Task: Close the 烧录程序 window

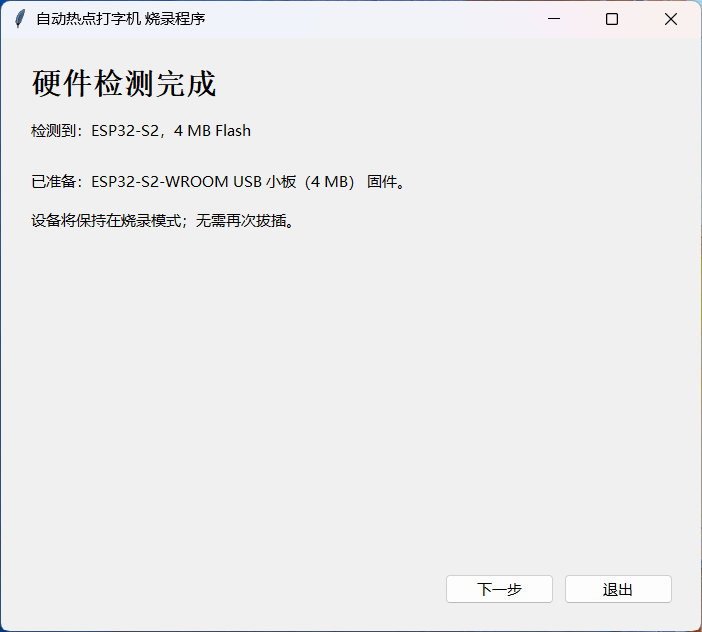Action: (671, 19)
